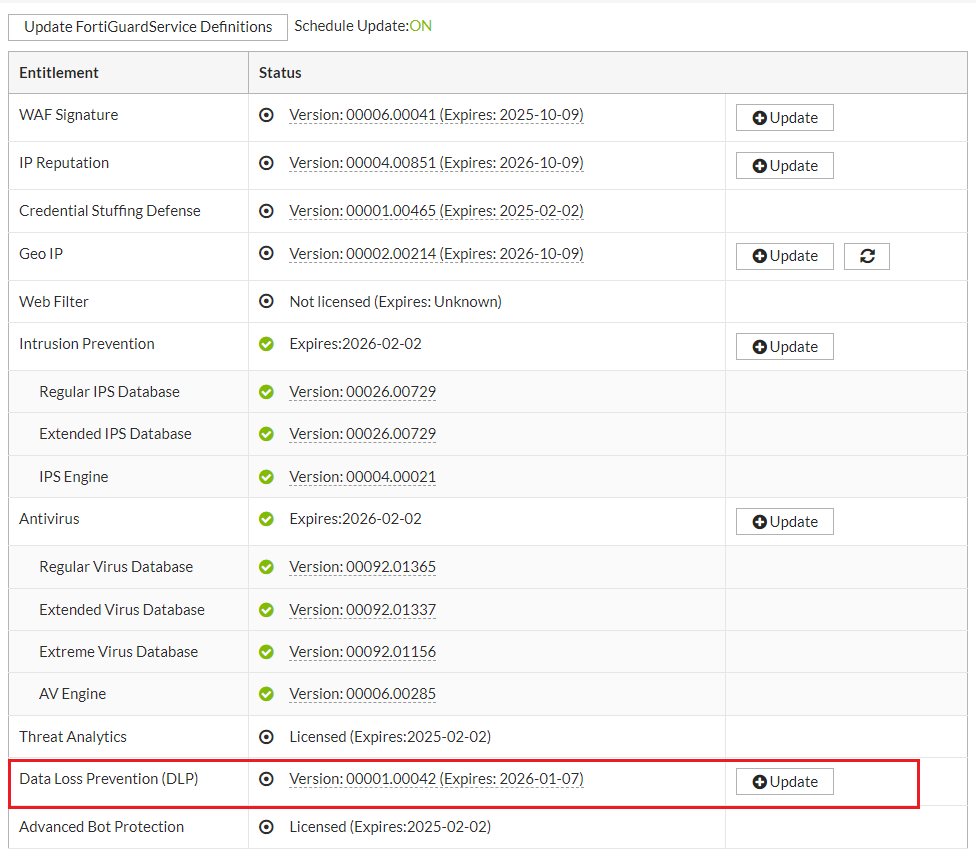Select the status radio beside IP Reputation

[266, 162]
